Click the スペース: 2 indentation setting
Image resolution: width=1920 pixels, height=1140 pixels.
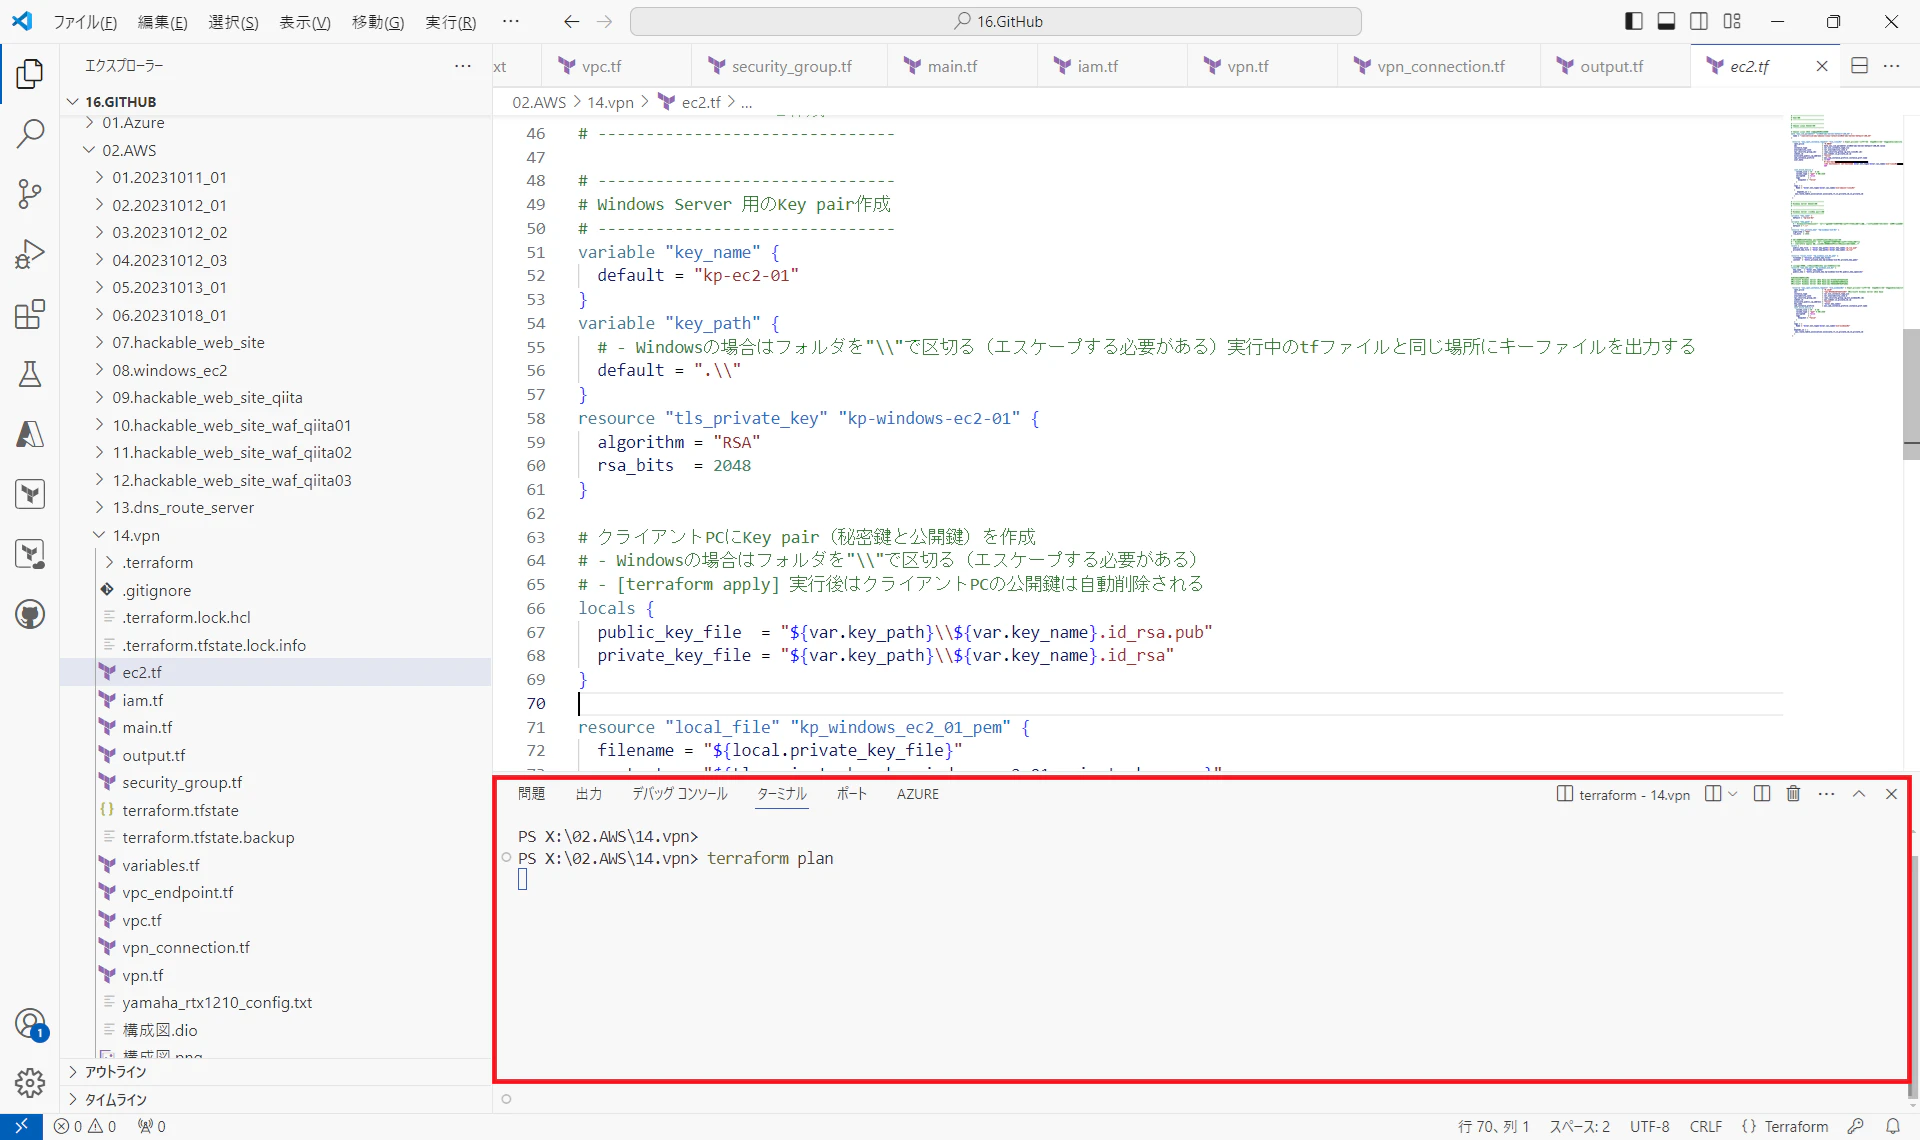coord(1580,1126)
